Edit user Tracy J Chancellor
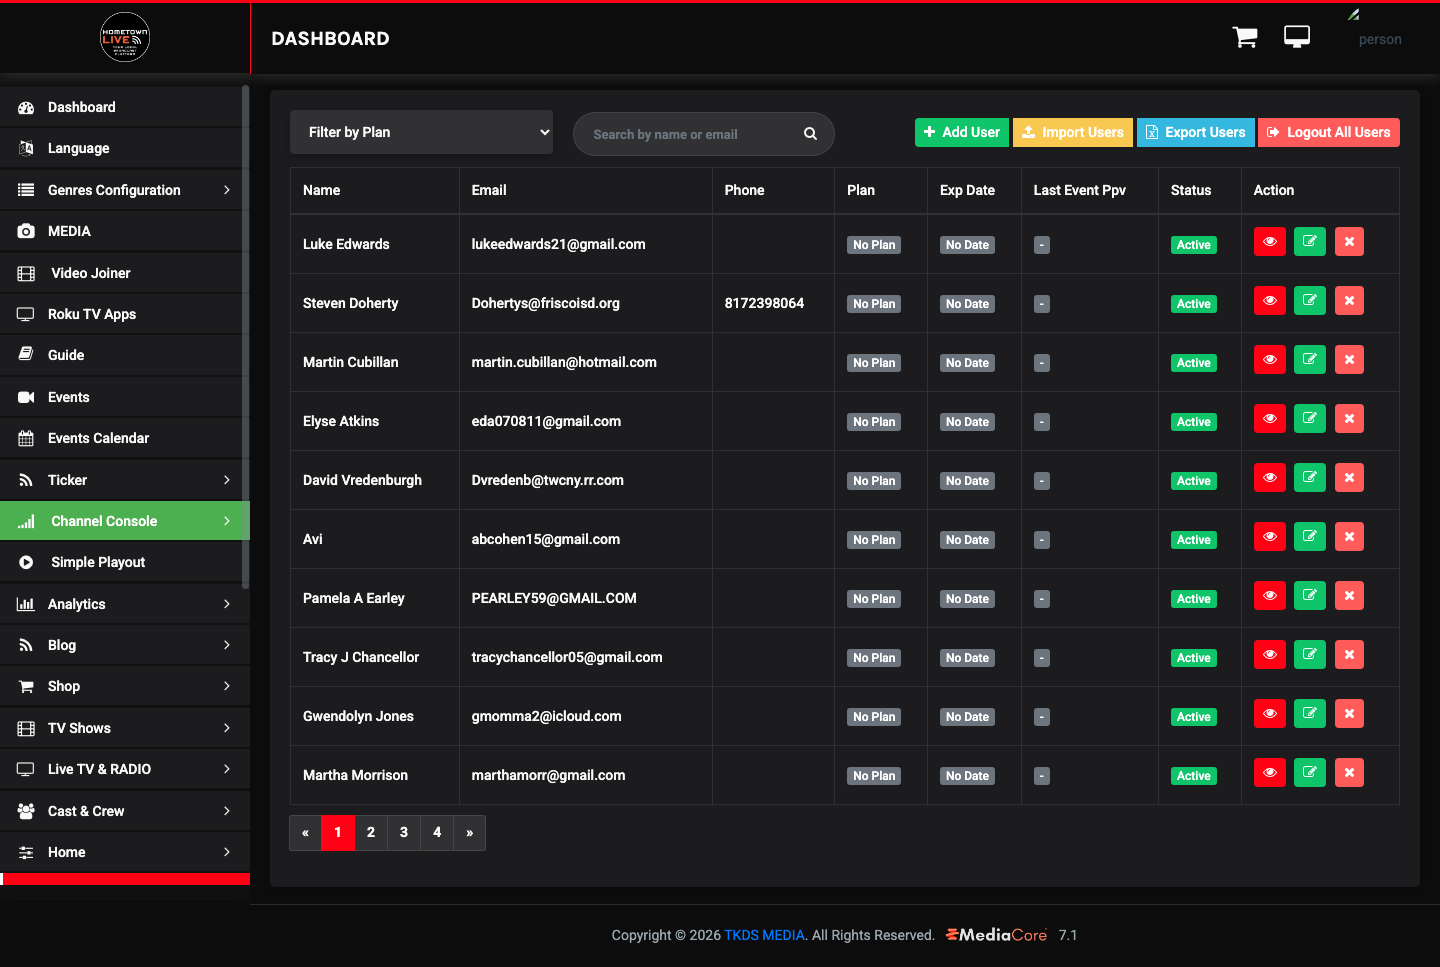The image size is (1440, 967). pos(1309,655)
